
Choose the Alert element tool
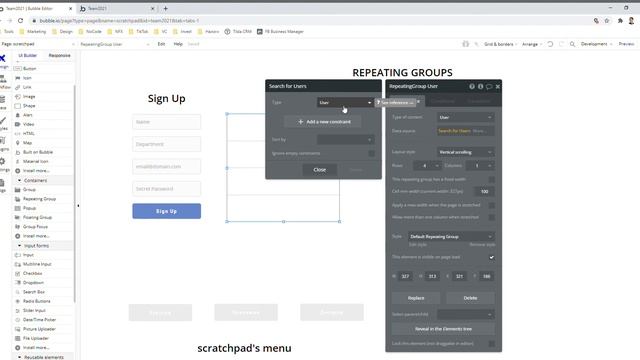tap(27, 115)
